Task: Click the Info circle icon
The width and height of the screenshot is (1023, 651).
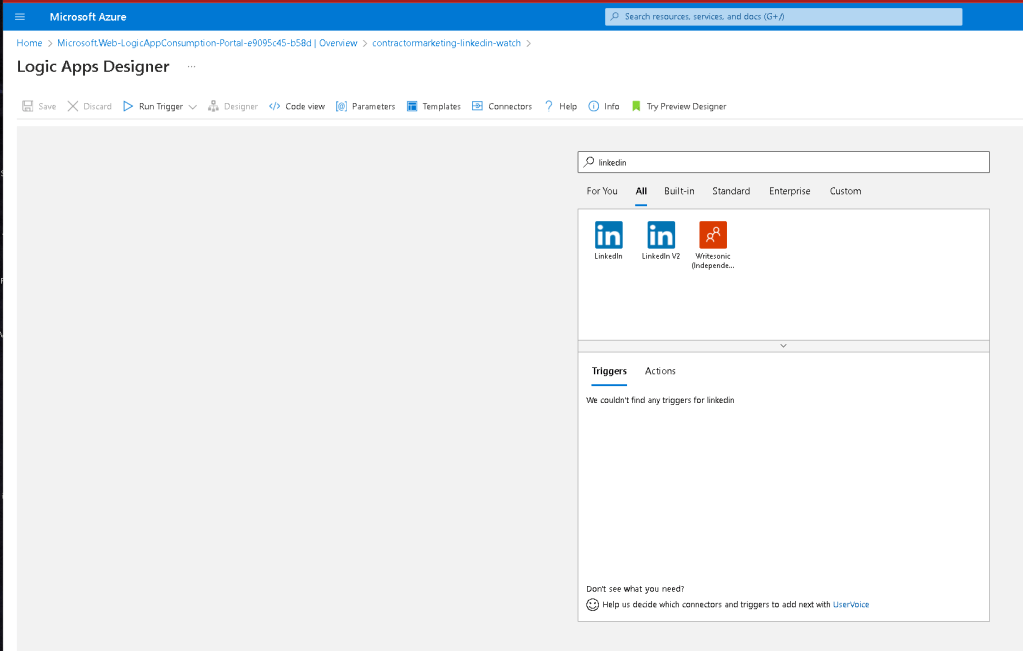Action: pyautogui.click(x=594, y=106)
